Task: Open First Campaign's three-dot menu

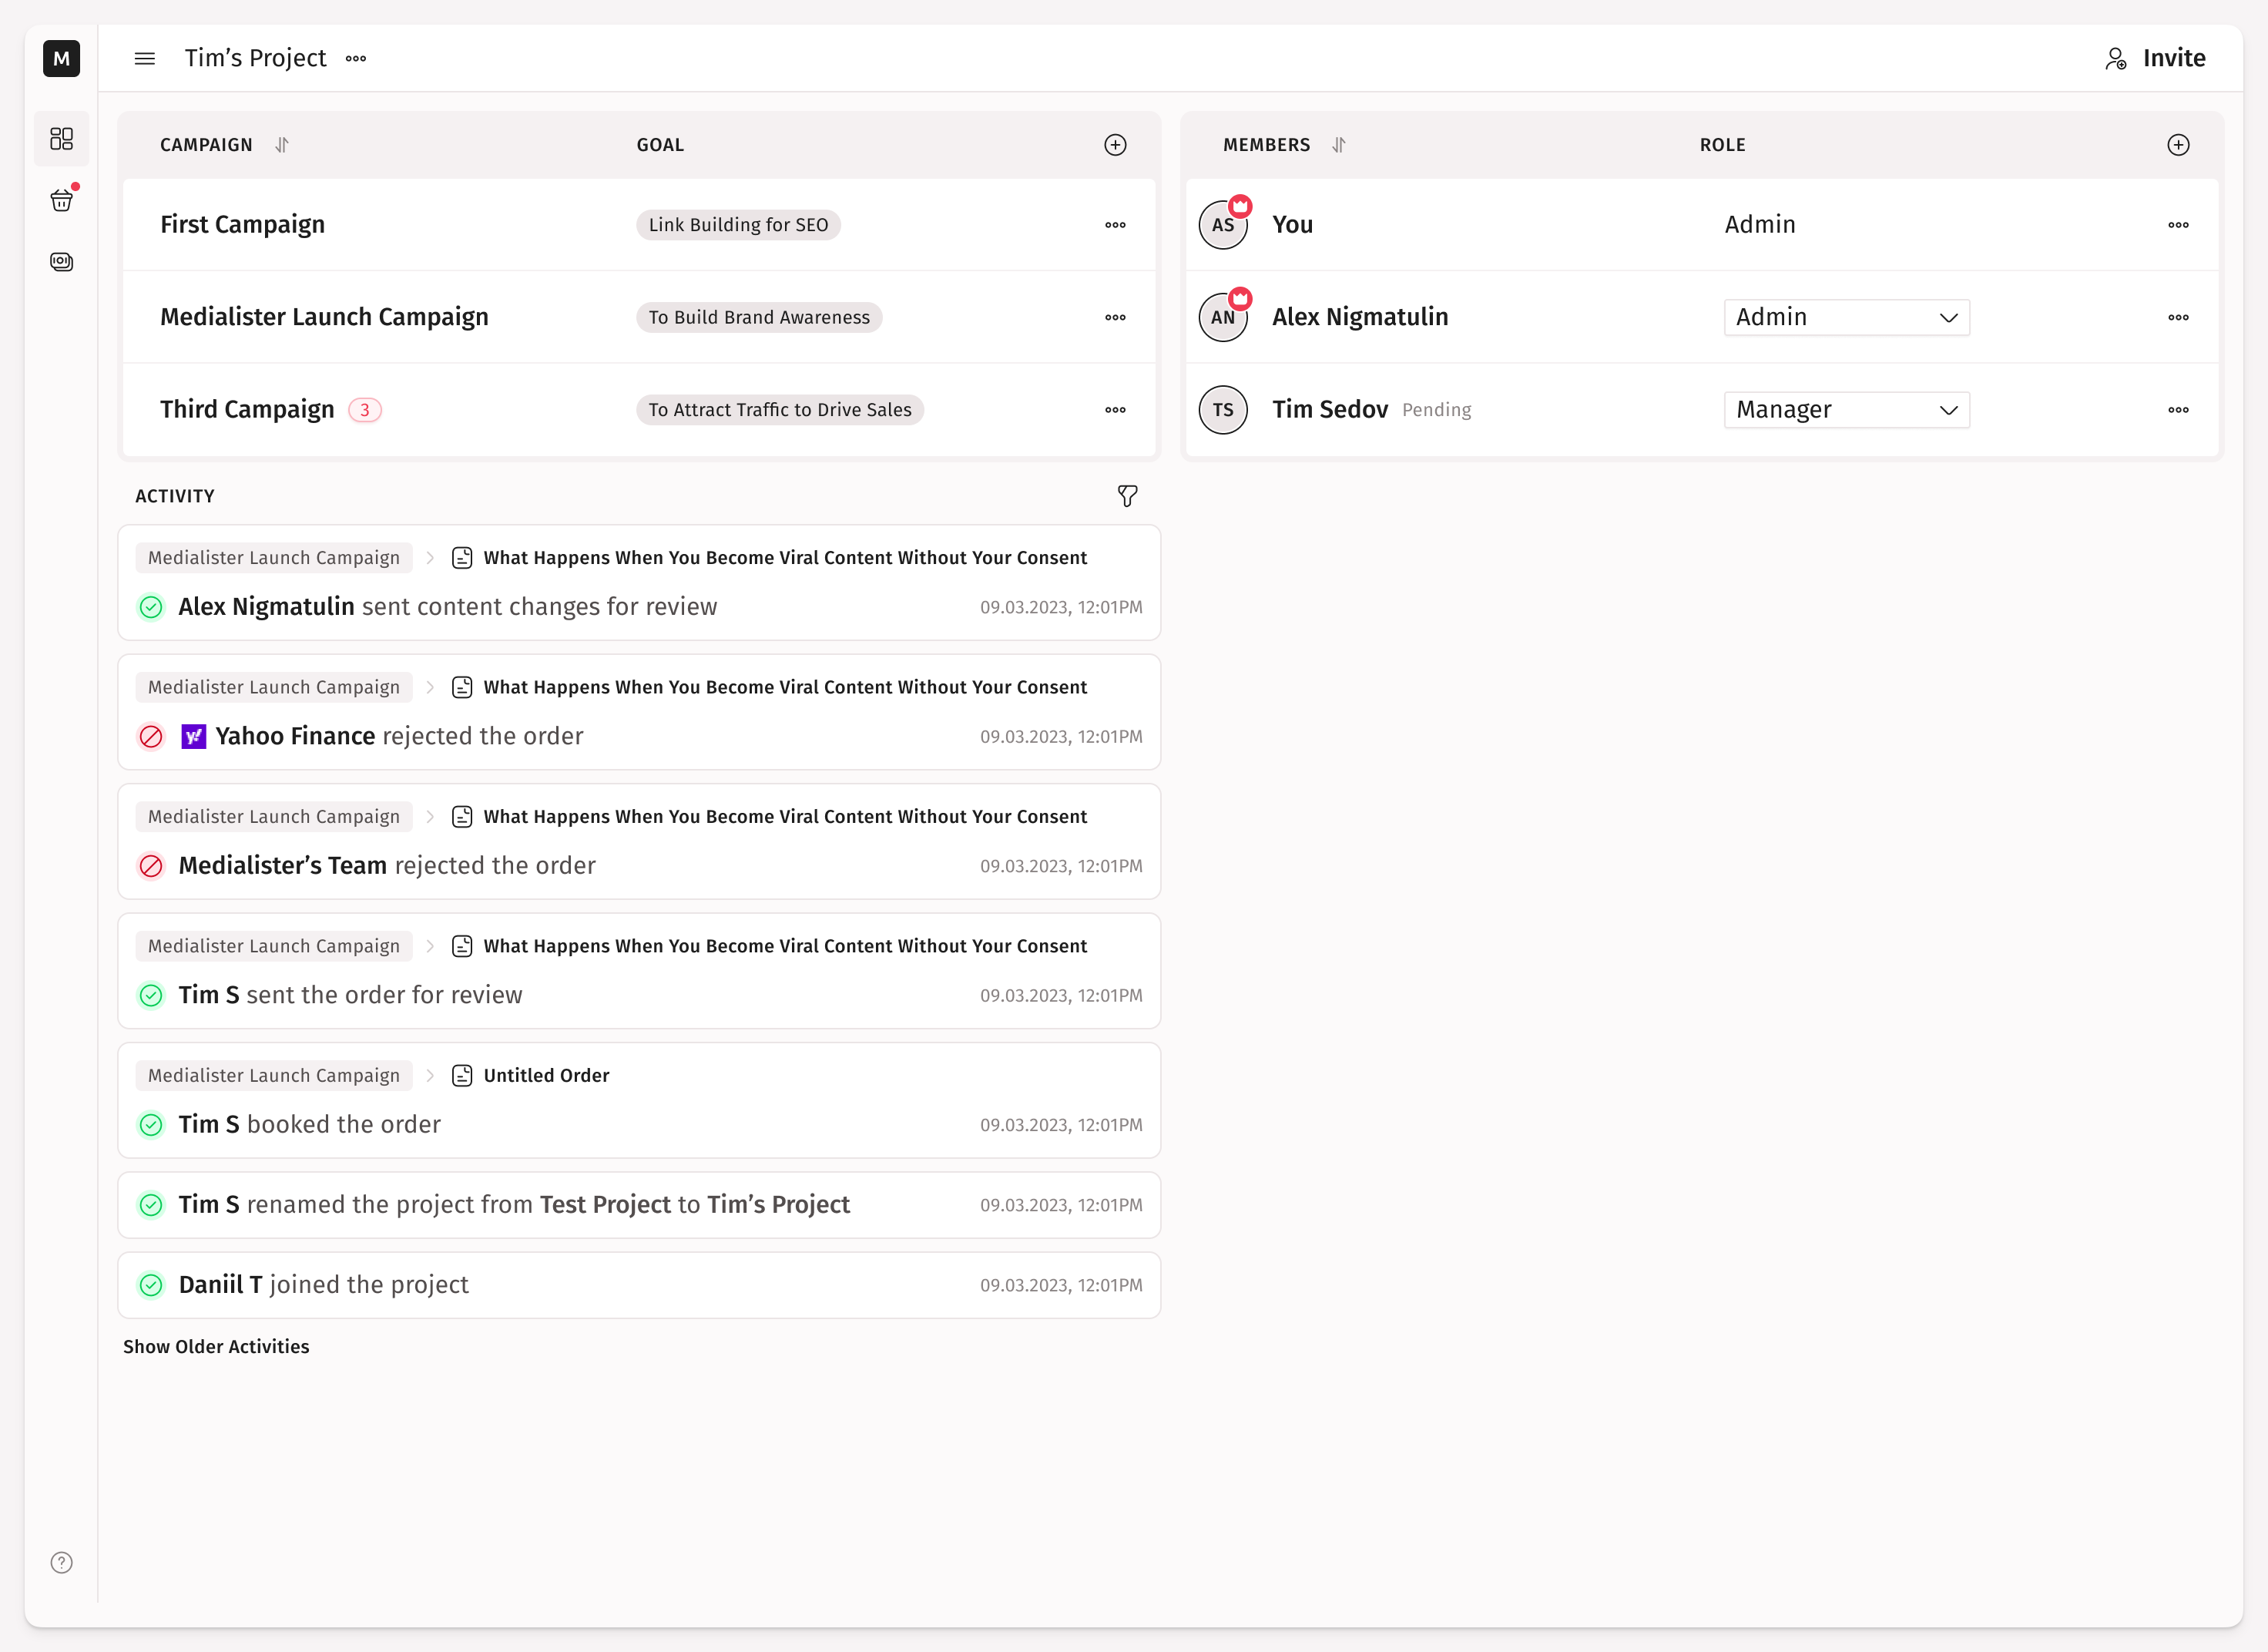Action: [x=1115, y=225]
